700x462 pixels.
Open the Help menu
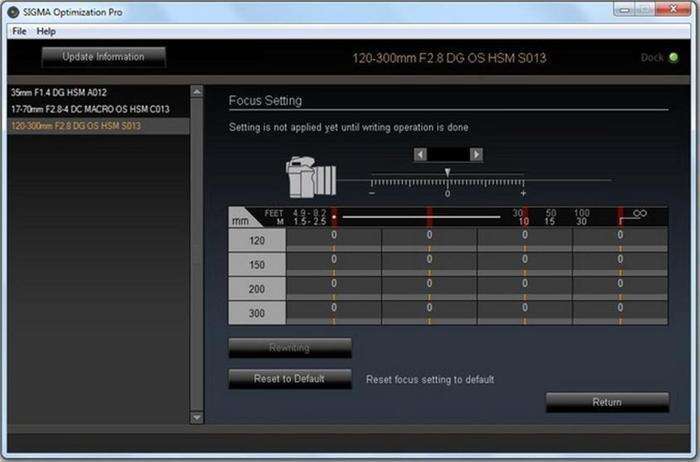[x=46, y=31]
